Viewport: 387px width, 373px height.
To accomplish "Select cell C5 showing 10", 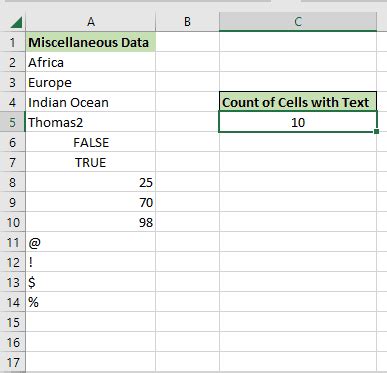I will 298,122.
